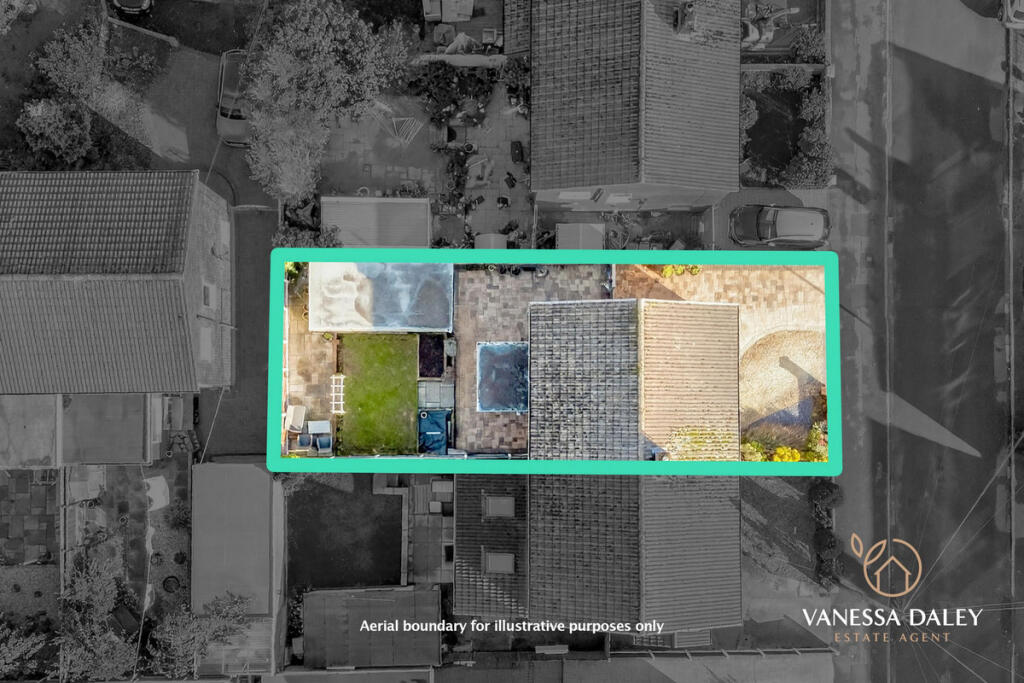Click the Vanessa Daley house leaf logo
This screenshot has height=683, width=1024.
click(x=884, y=566)
